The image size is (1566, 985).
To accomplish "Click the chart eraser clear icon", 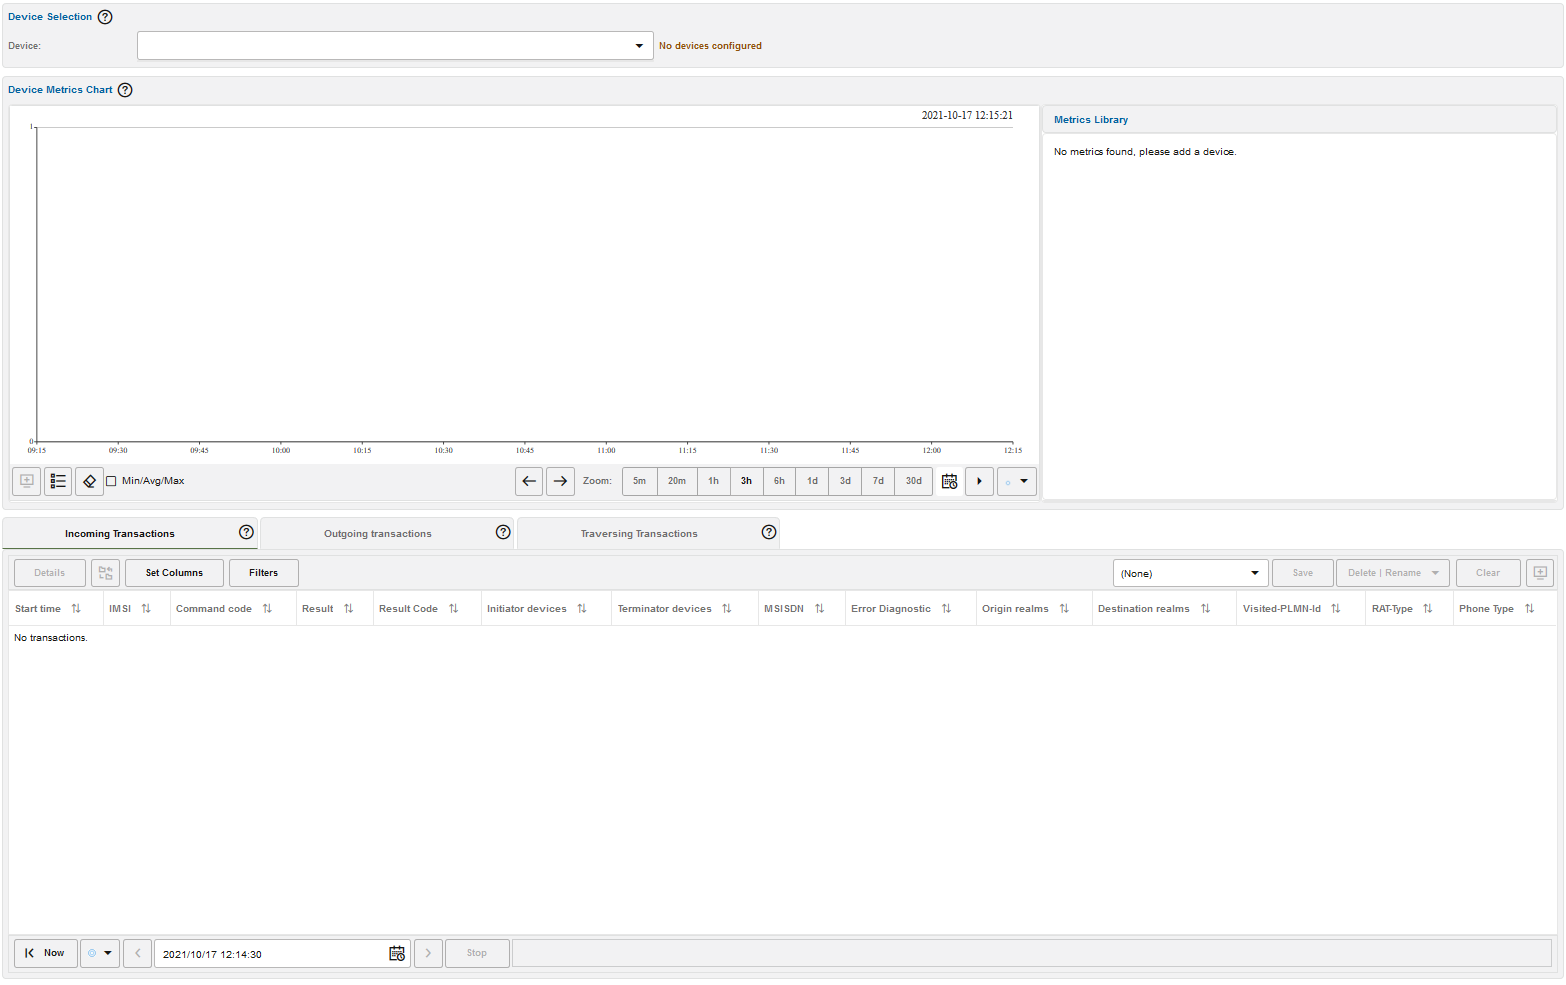I will tap(89, 481).
